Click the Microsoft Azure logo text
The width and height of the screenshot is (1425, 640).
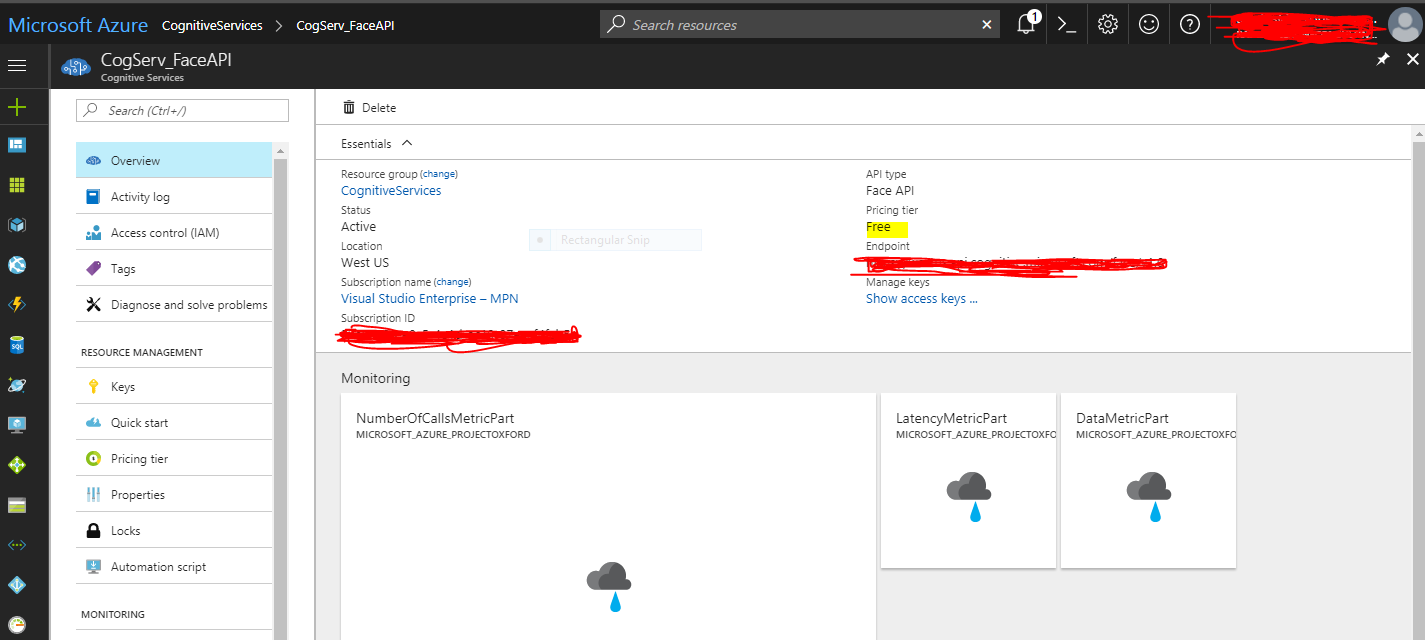[x=78, y=25]
